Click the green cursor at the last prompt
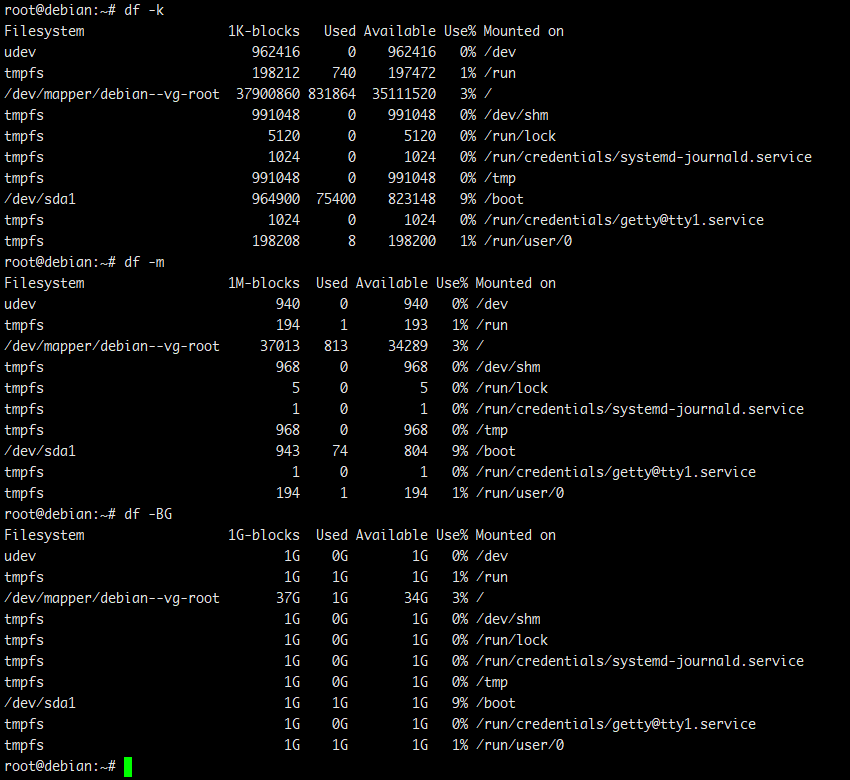The image size is (850, 780). point(128,767)
